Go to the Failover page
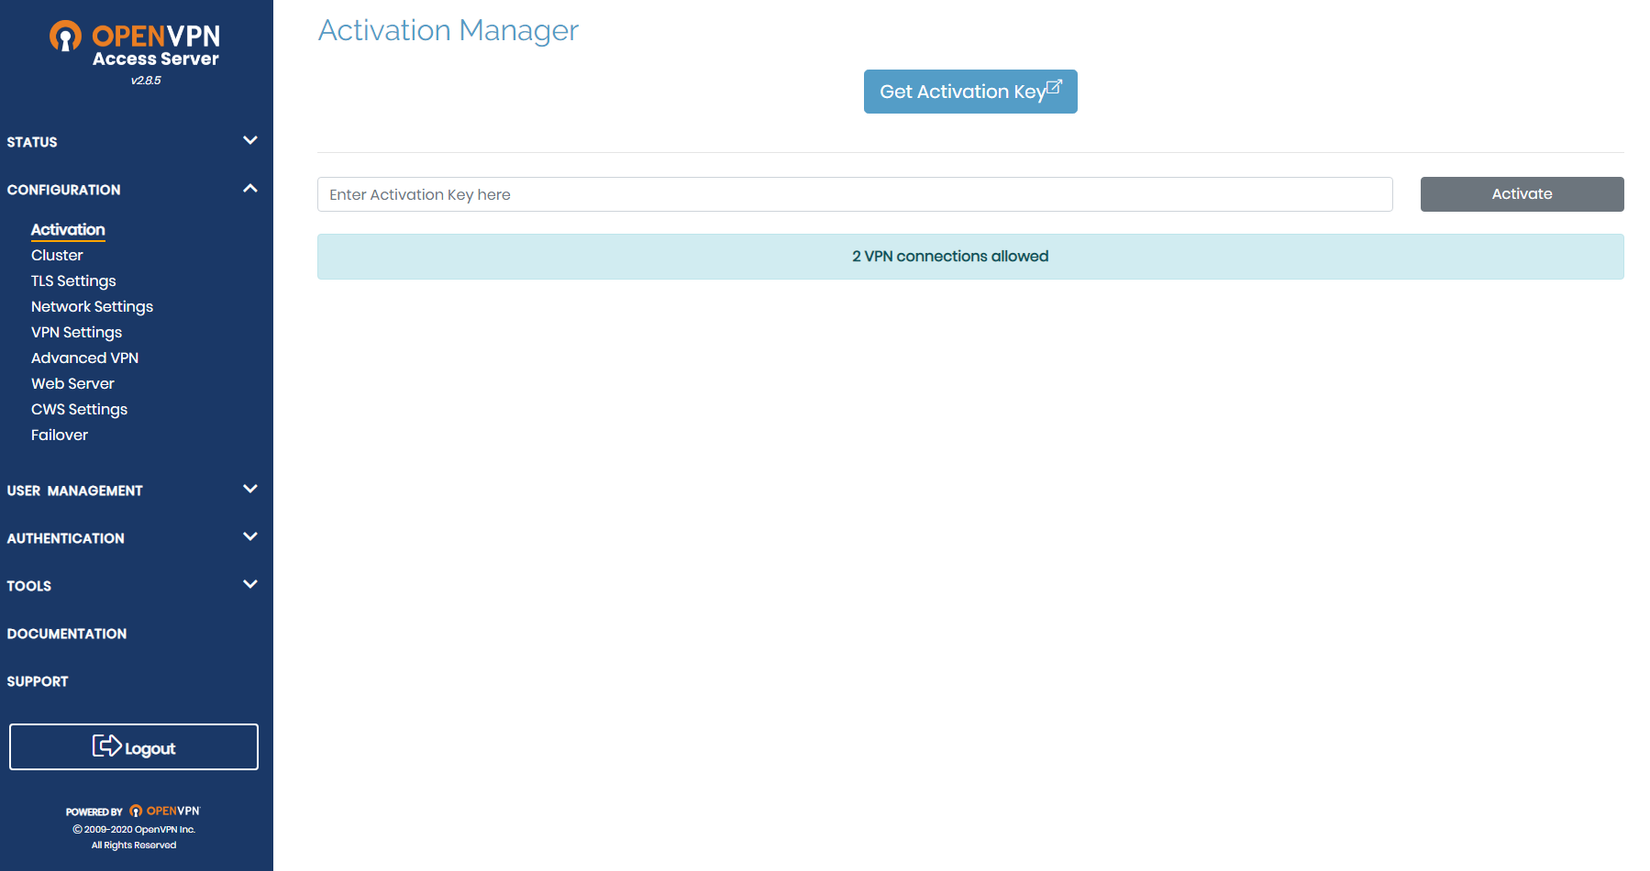The image size is (1650, 871). 59,435
